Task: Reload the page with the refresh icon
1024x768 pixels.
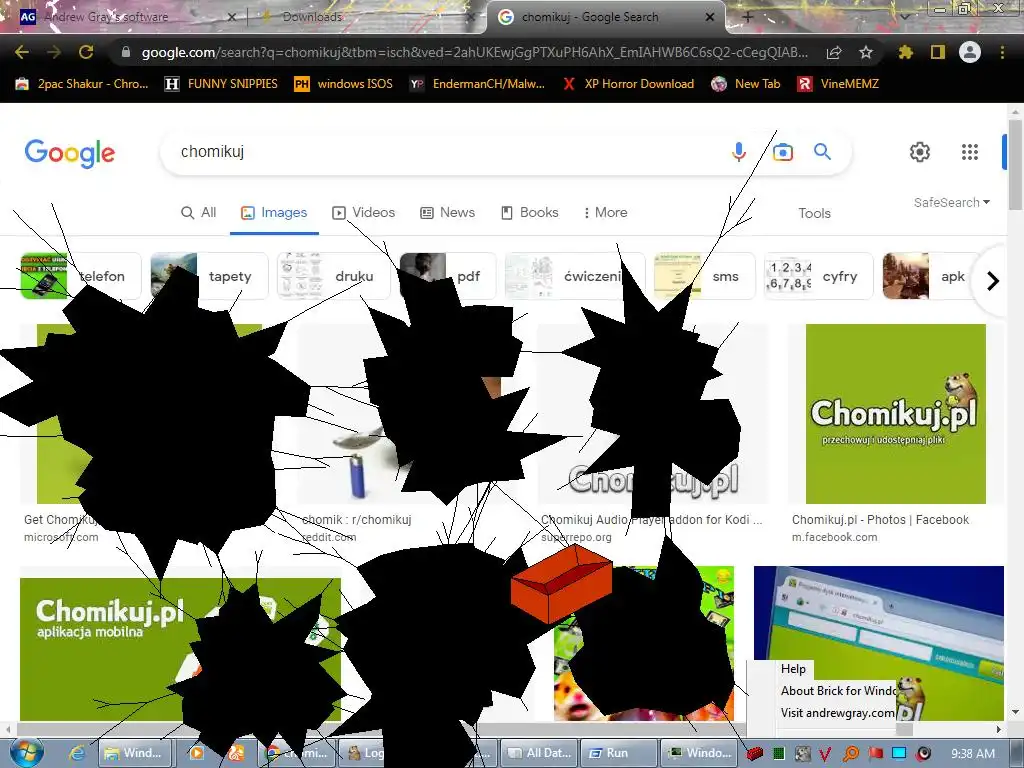Action: [x=86, y=52]
